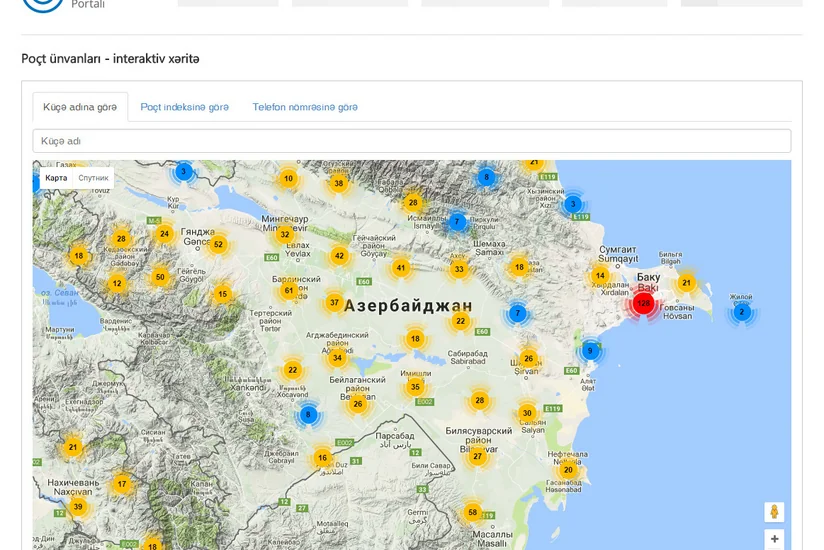
Task: Open the red 128 cluster at Baku
Action: (643, 304)
